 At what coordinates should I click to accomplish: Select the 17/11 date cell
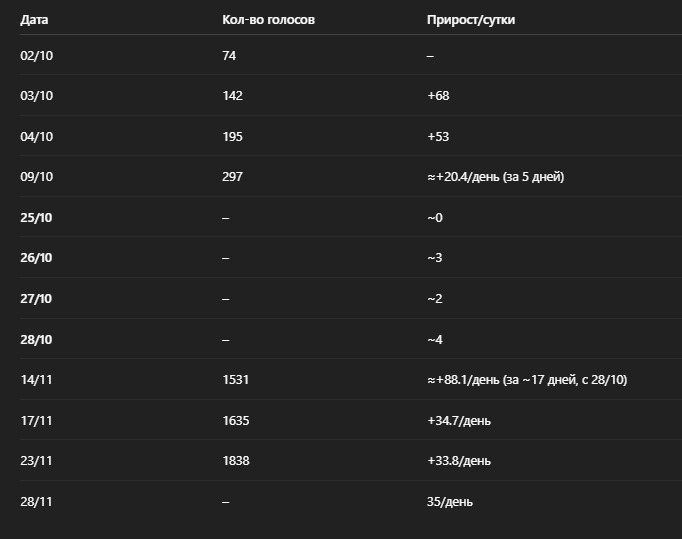click(36, 421)
